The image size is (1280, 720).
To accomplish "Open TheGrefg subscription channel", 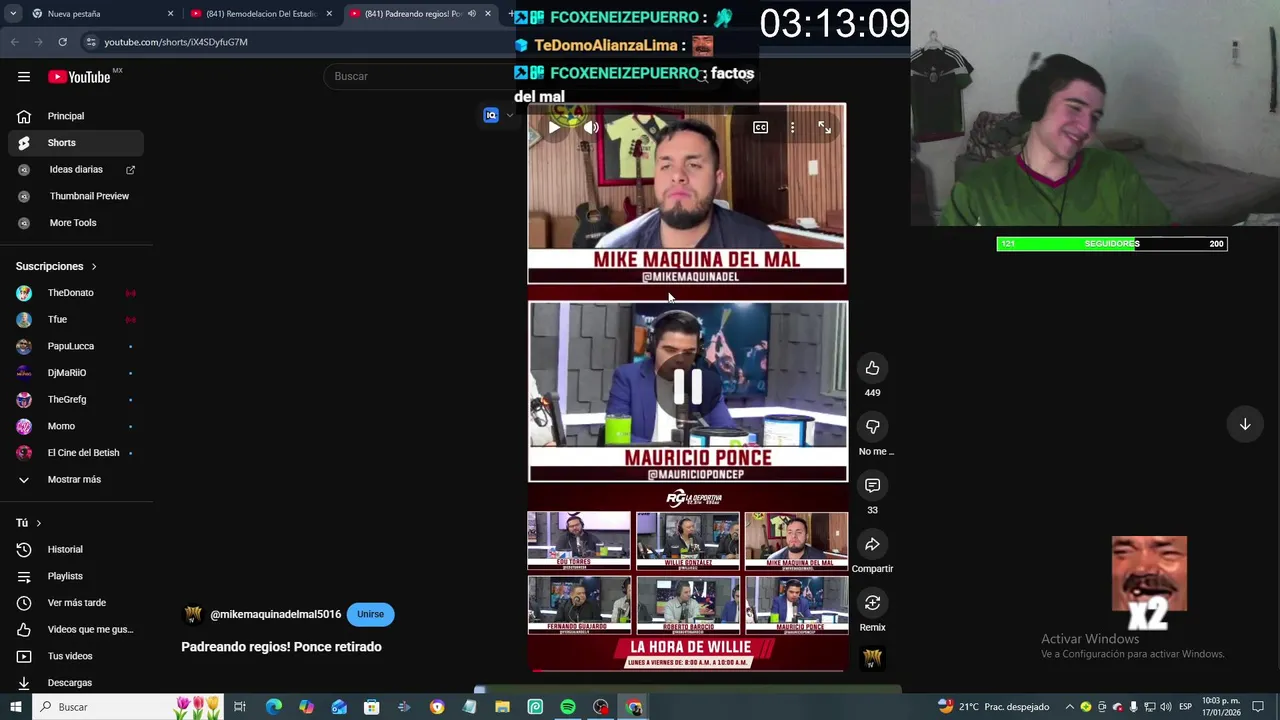I will click(x=76, y=400).
